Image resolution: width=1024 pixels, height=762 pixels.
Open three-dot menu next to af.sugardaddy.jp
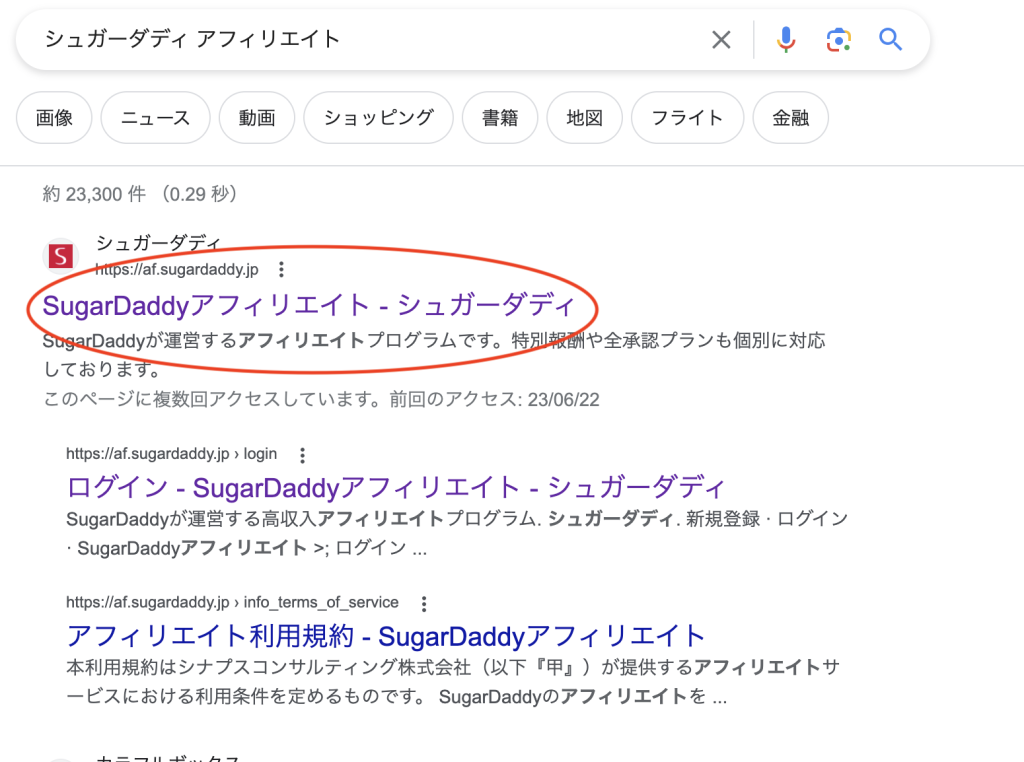point(282,269)
